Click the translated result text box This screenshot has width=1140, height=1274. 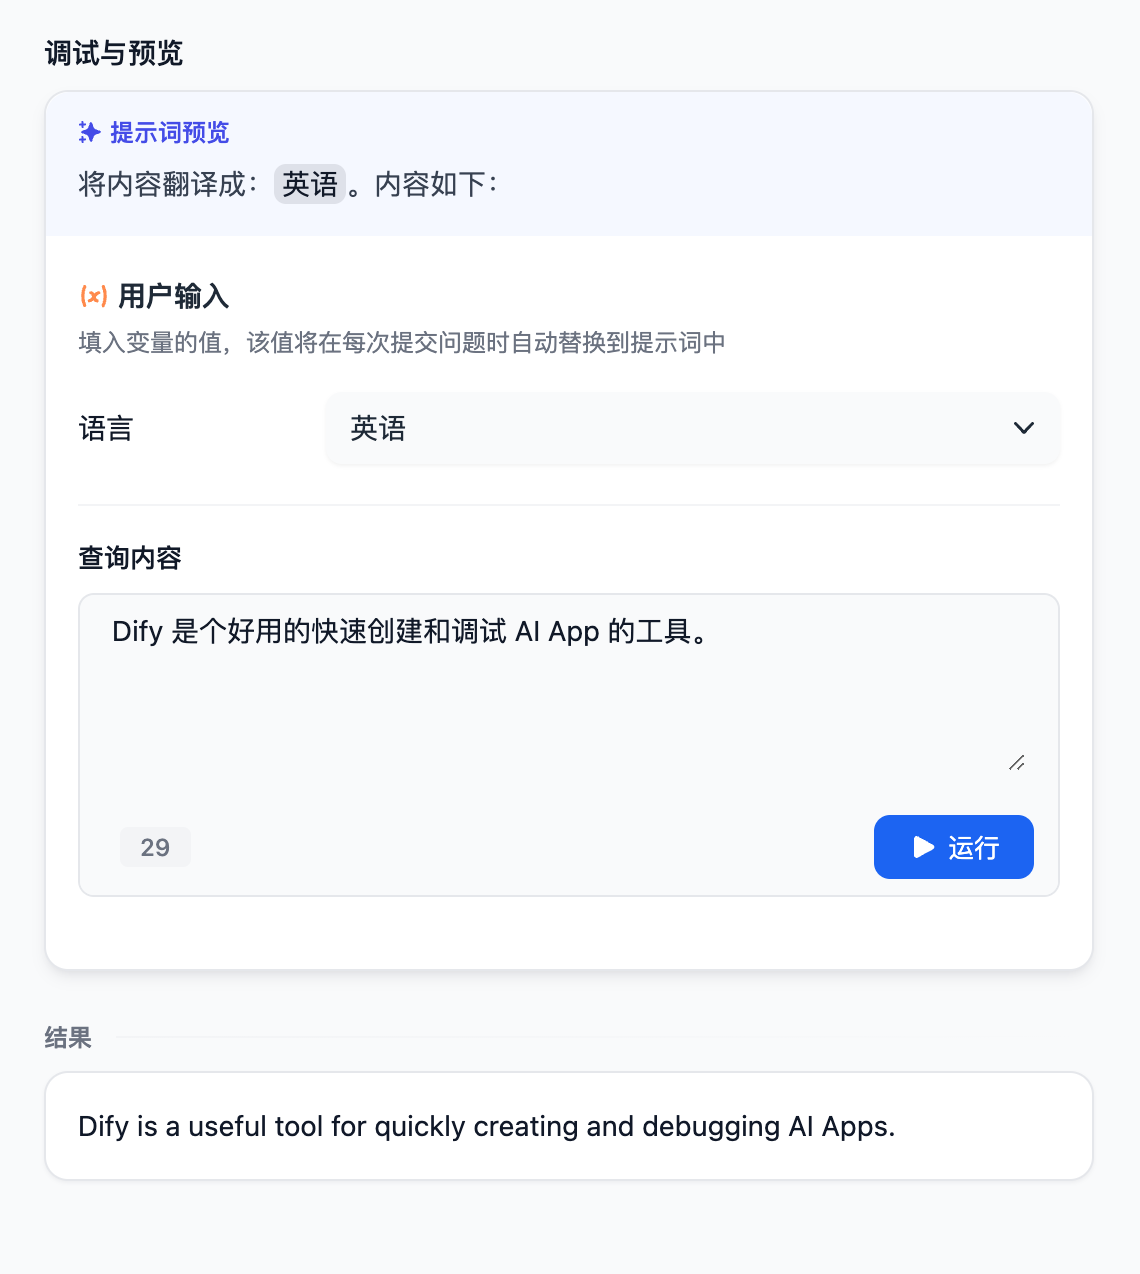(568, 1126)
